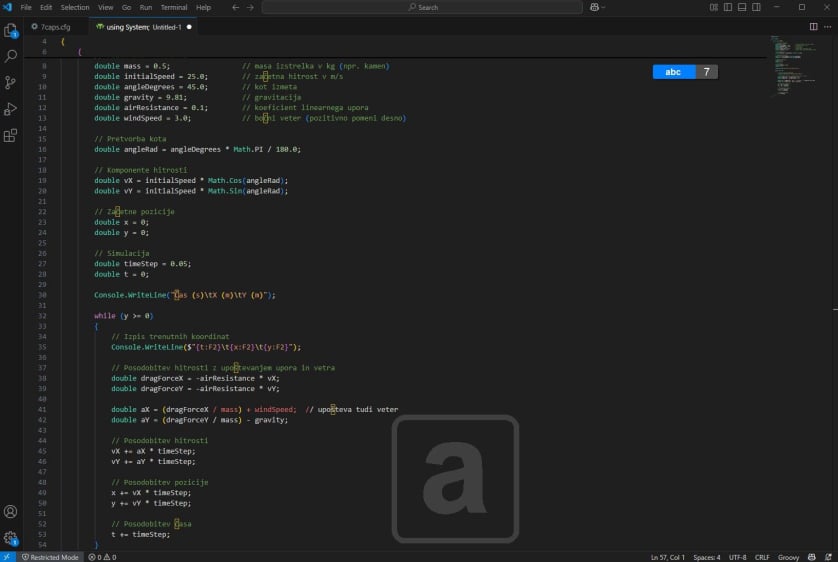Click 't += timeStep;' line
This screenshot has width=838, height=562.
coord(141,534)
